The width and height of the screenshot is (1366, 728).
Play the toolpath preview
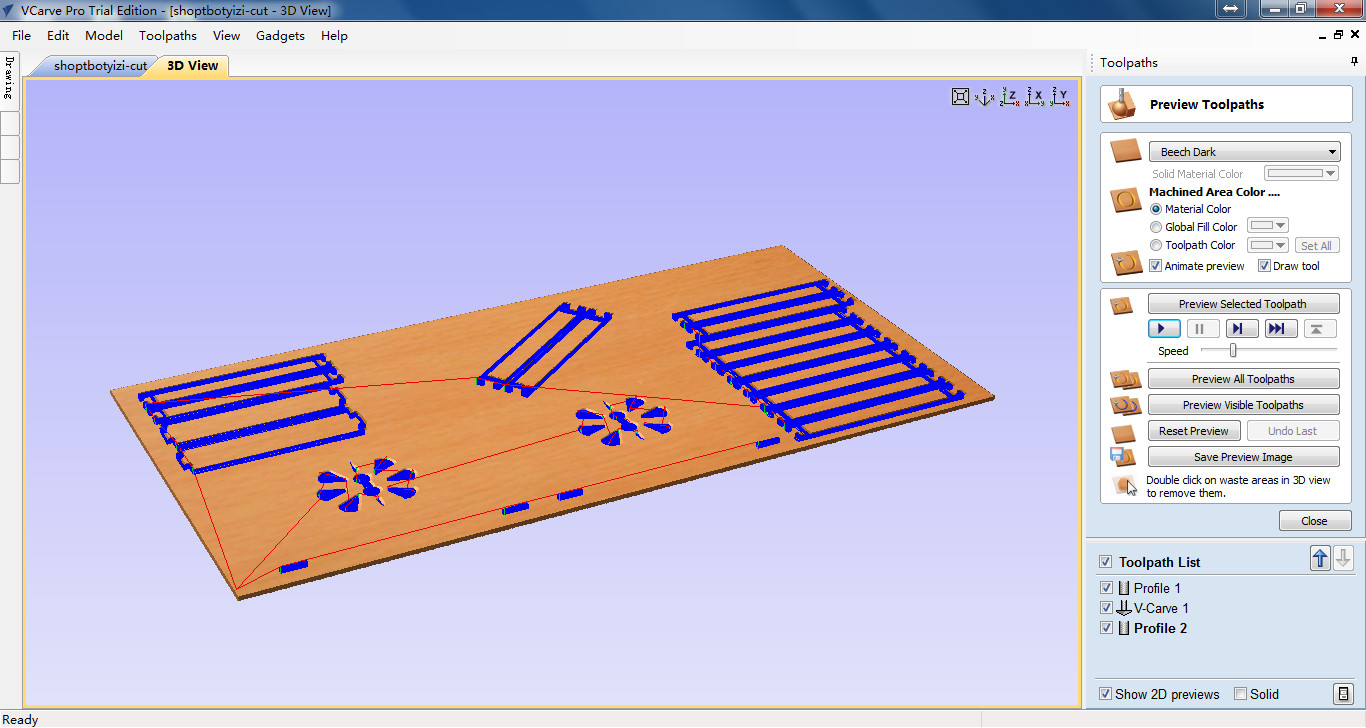[1164, 329]
